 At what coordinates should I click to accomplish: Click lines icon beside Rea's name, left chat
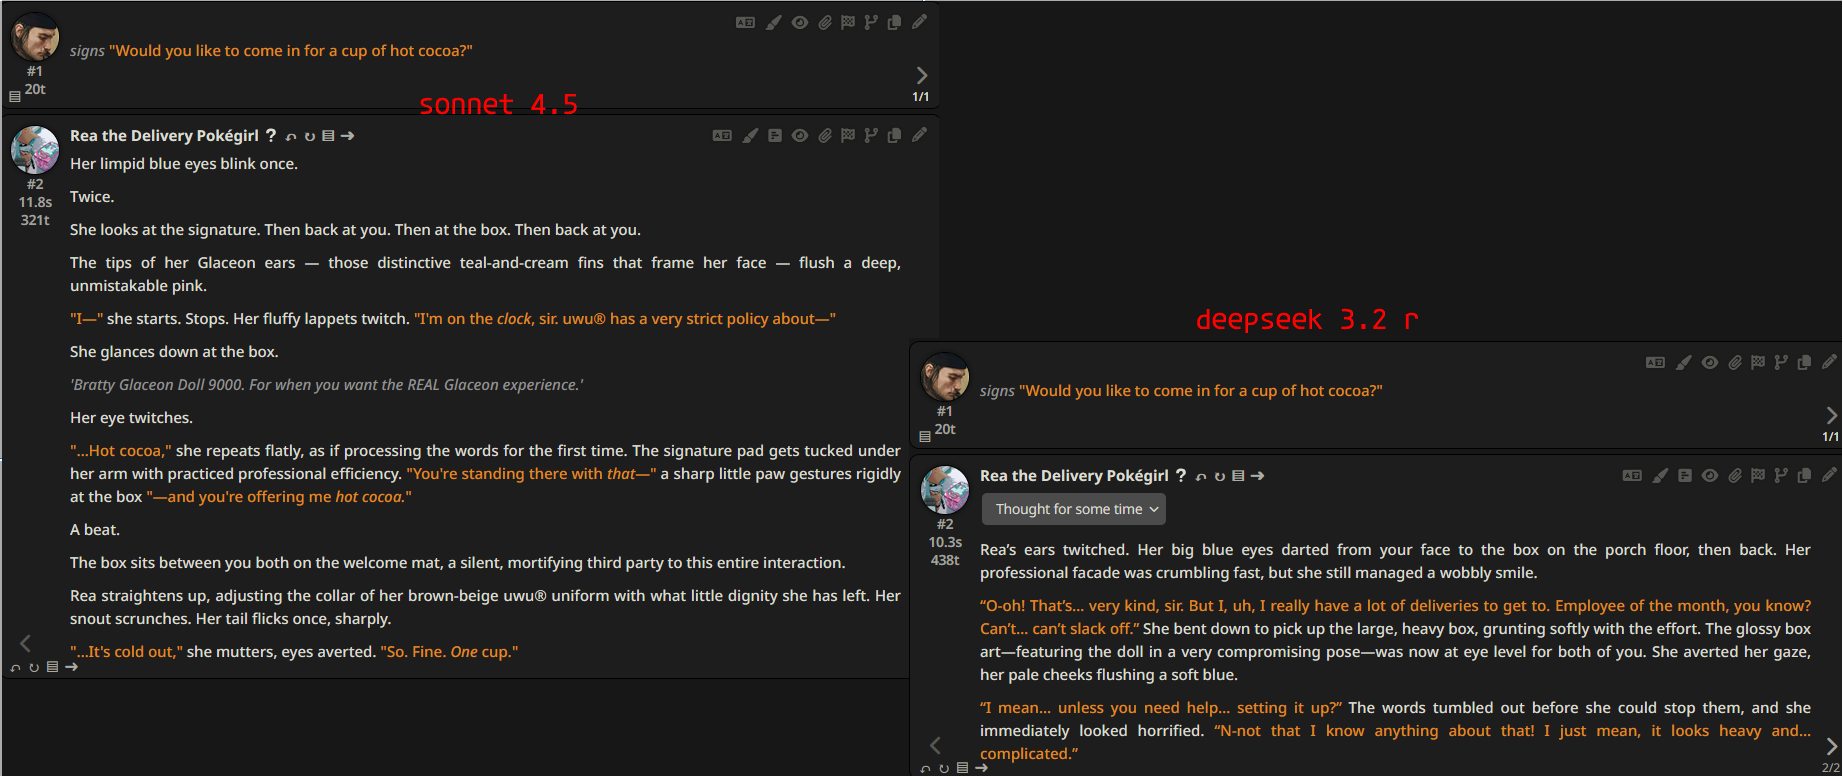(x=328, y=136)
